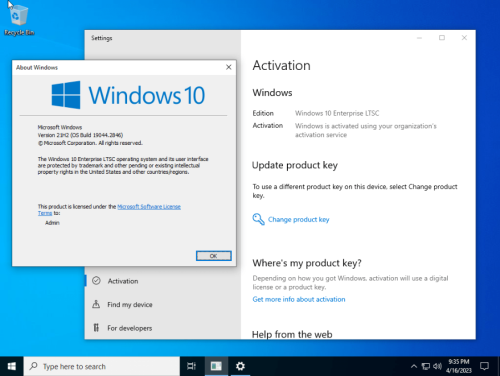Click the activation status organization's service text

coord(366,130)
